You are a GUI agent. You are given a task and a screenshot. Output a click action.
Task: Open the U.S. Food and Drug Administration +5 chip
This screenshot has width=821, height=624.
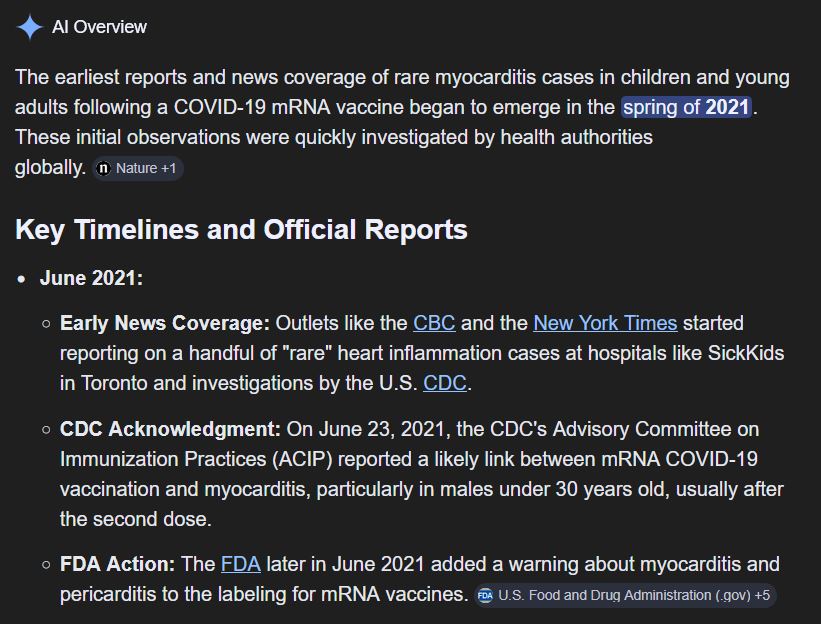625,595
